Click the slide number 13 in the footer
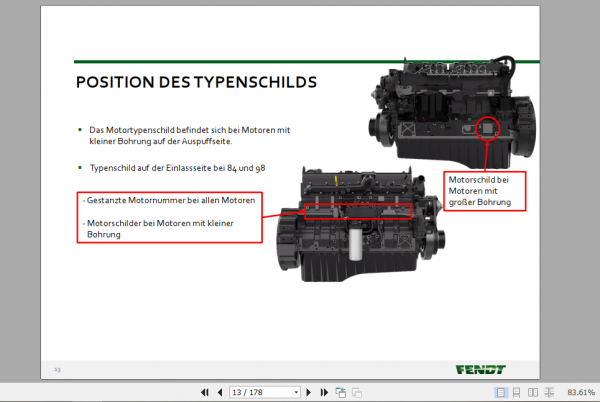Viewport: 600px width, 402px height. point(57,369)
